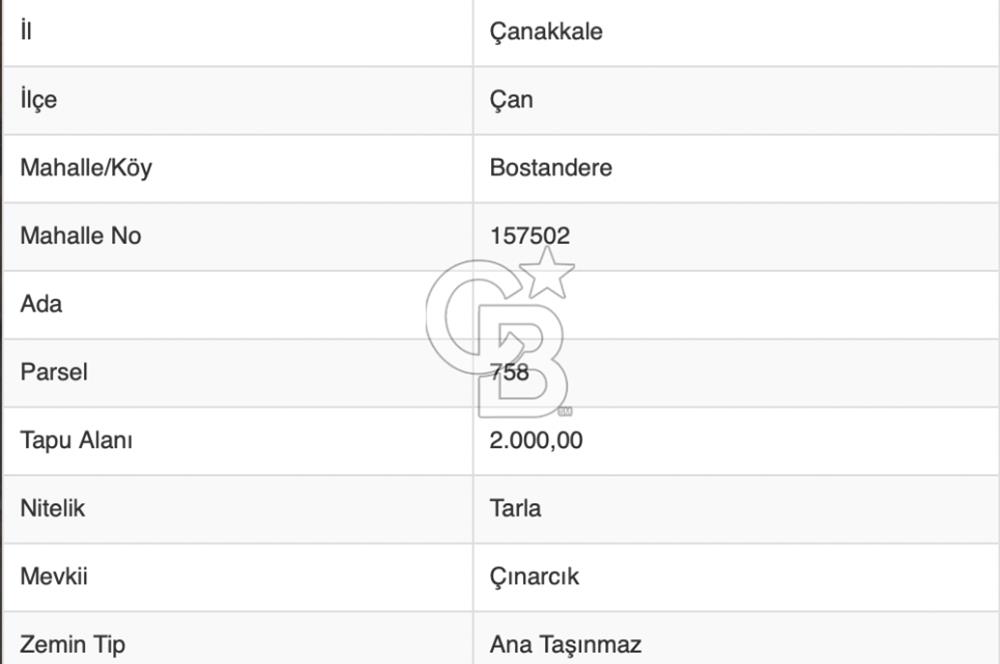Select the Tarla property type value
1000x664 pixels.
tap(515, 508)
